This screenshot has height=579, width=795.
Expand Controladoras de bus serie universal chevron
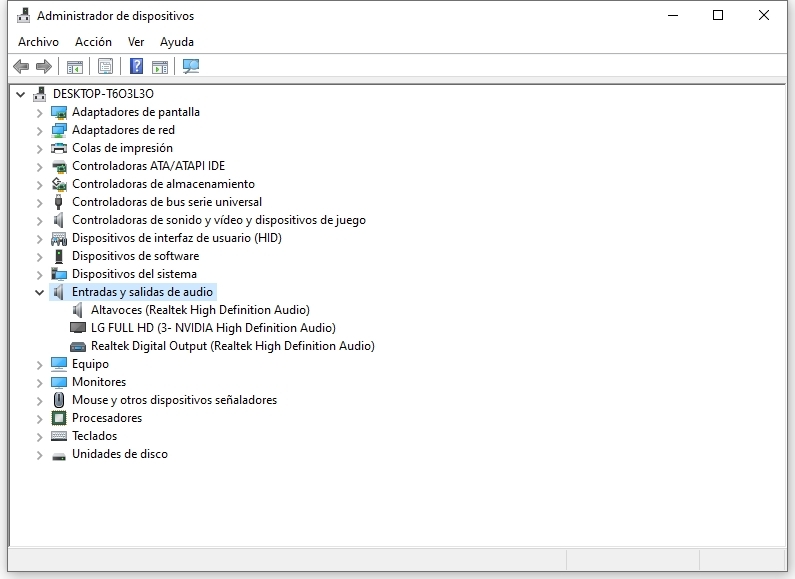40,203
